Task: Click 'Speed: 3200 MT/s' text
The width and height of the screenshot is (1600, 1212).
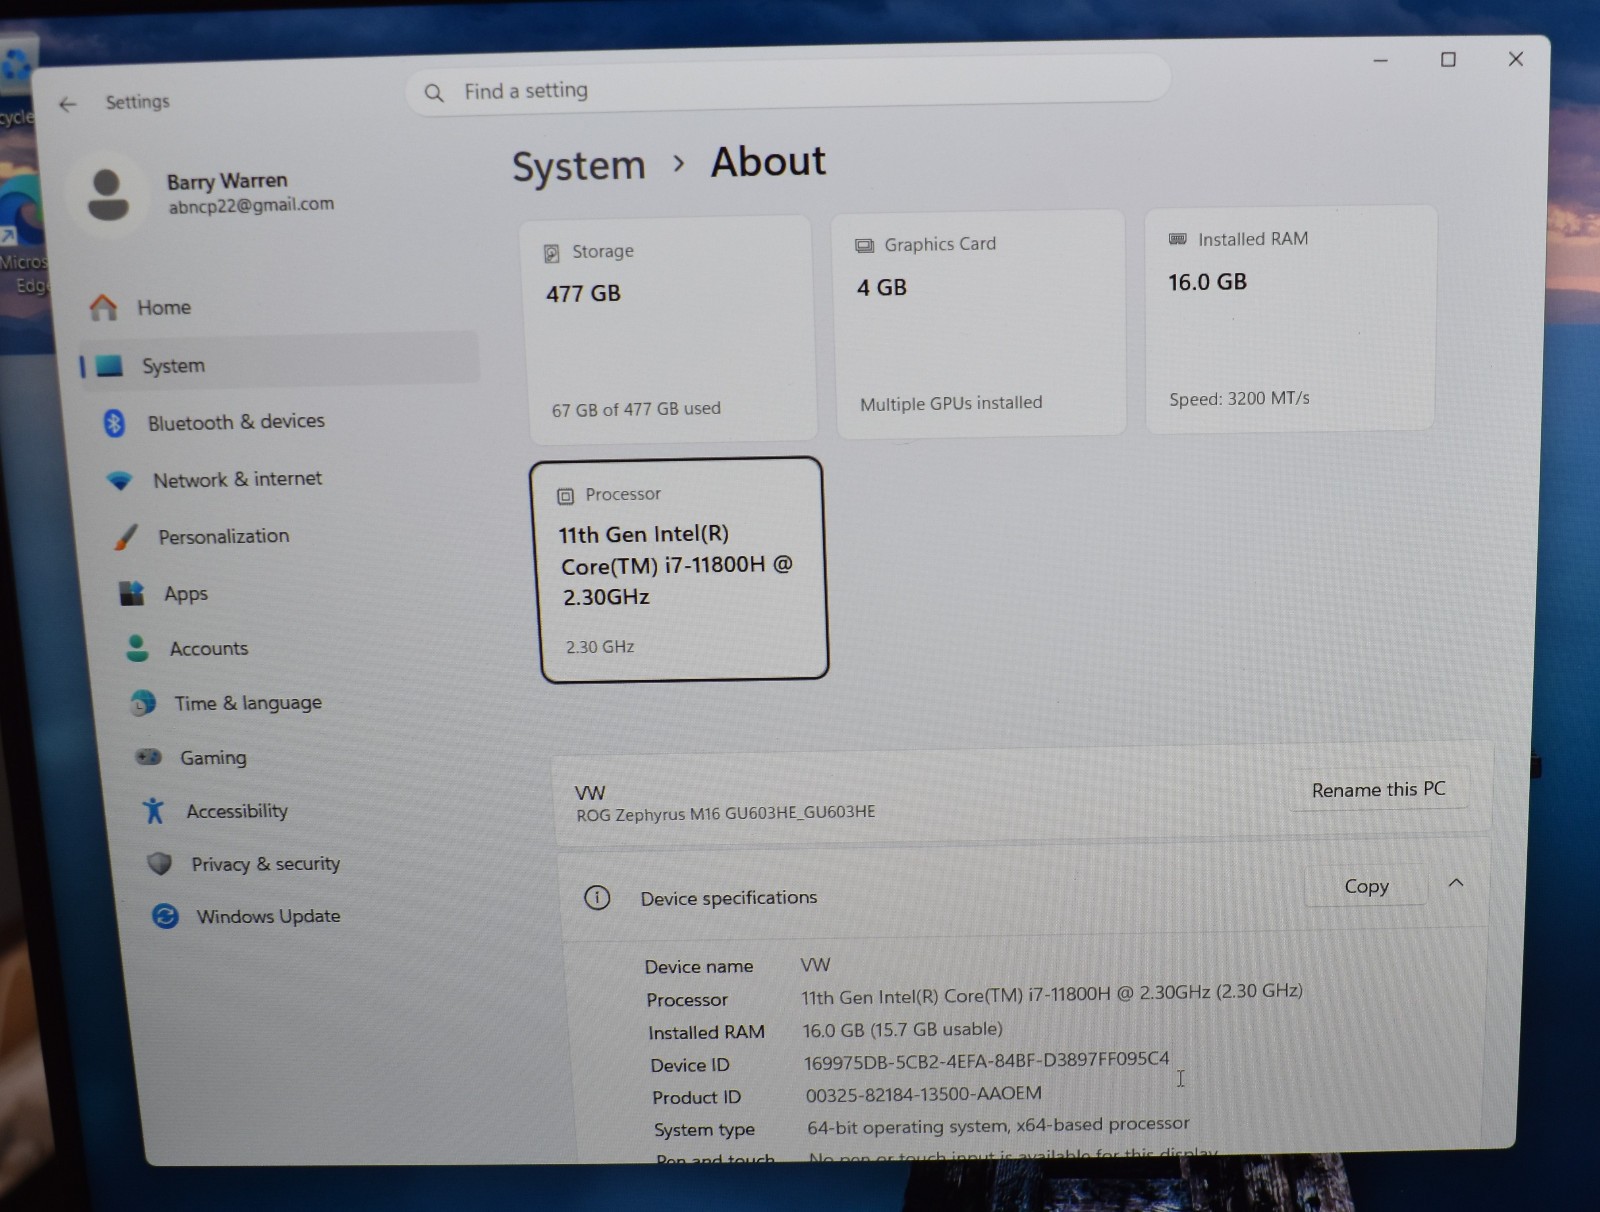Action: tap(1239, 398)
